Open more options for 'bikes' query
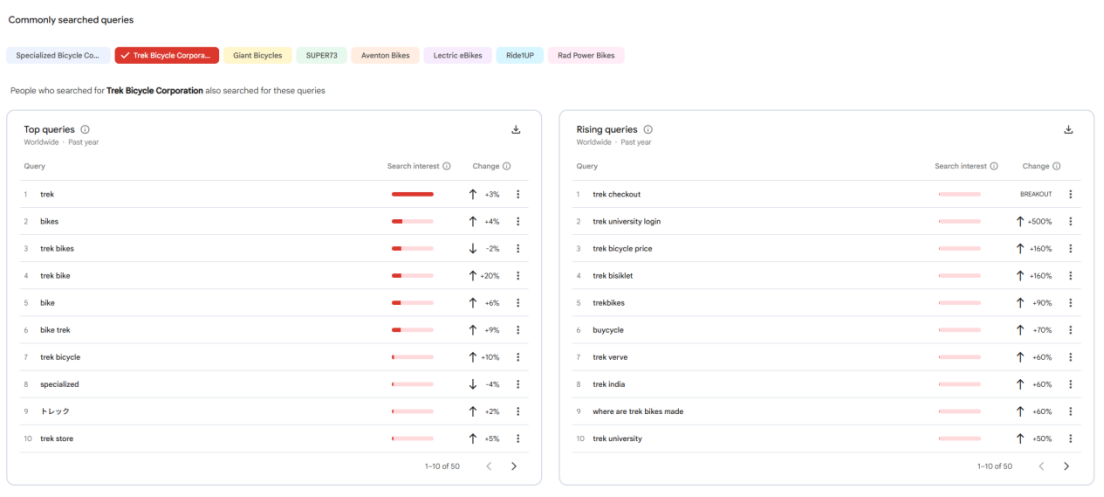Image resolution: width=1104 pixels, height=497 pixels. coord(518,221)
